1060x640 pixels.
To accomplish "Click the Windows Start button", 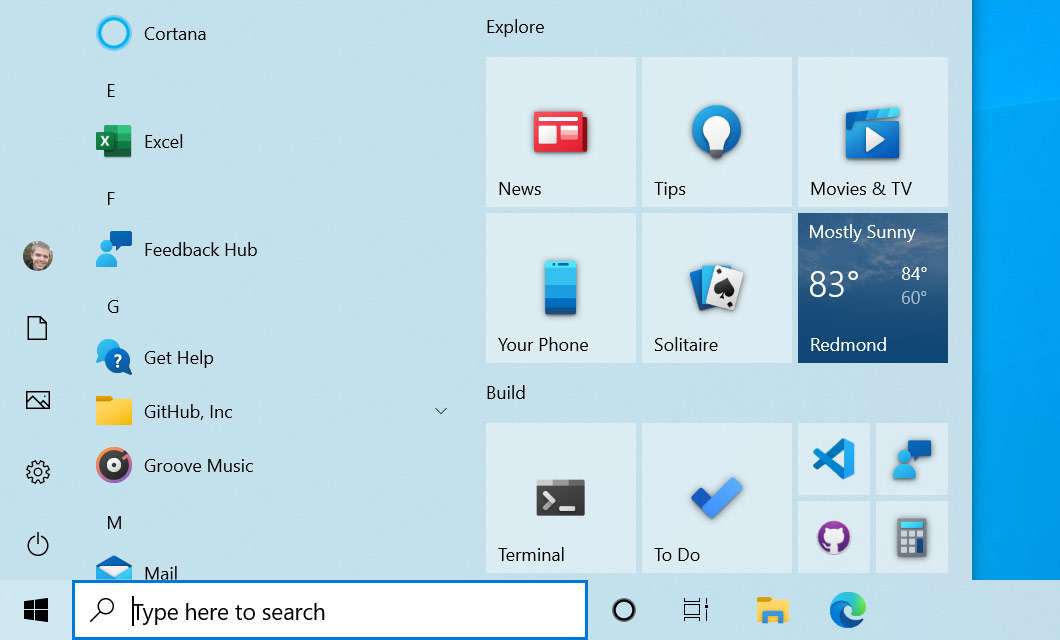I will point(36,610).
